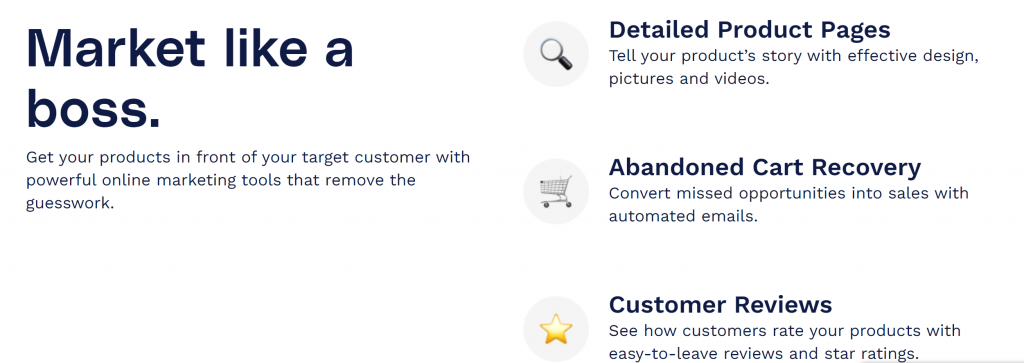Click the 'See how customers rate' description
The image size is (1024, 363).
tap(785, 342)
